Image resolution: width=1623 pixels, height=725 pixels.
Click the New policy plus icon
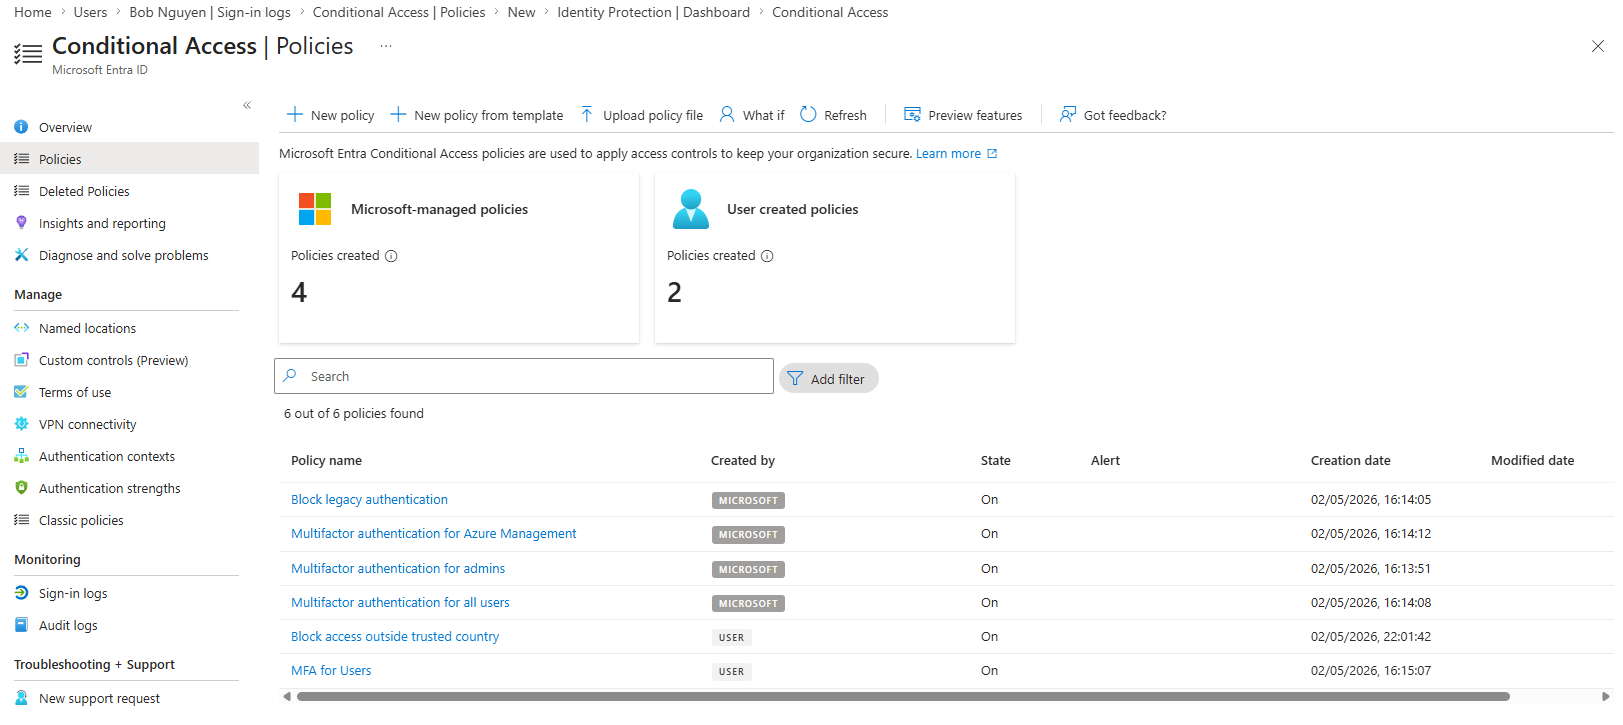point(295,114)
